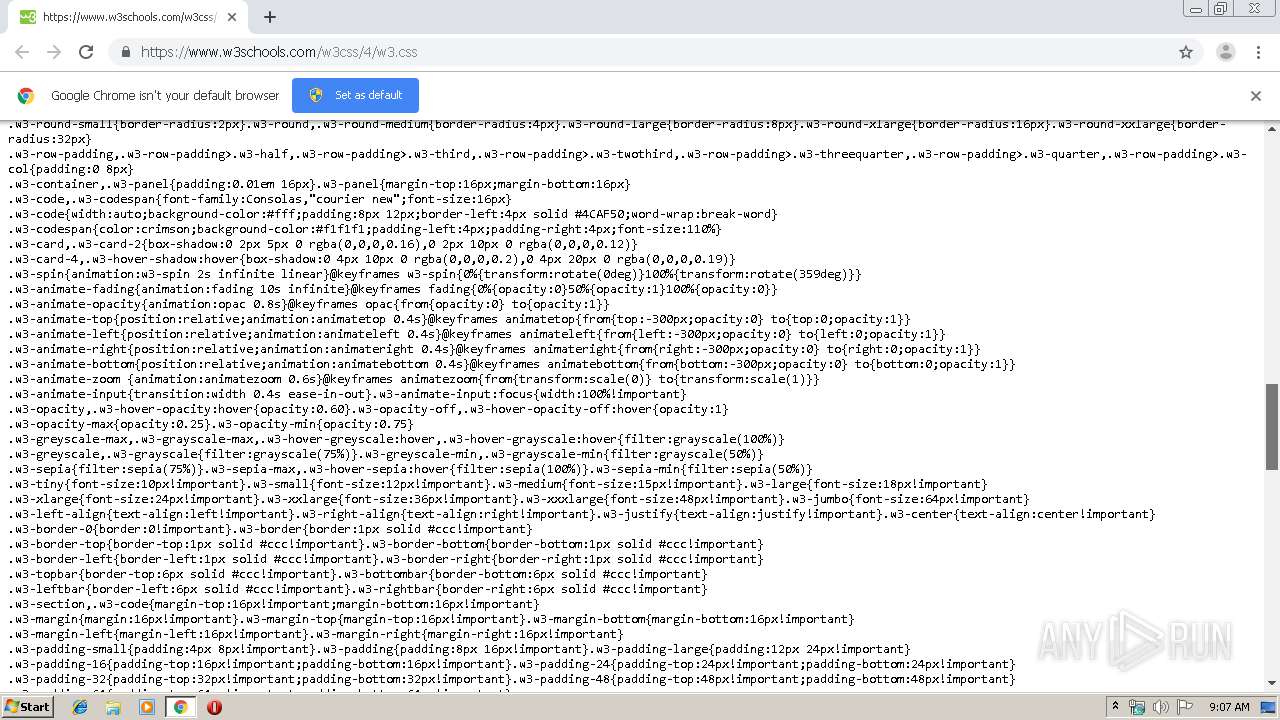Open the media player taskbar icon
The height and width of the screenshot is (720, 1280).
tap(147, 707)
